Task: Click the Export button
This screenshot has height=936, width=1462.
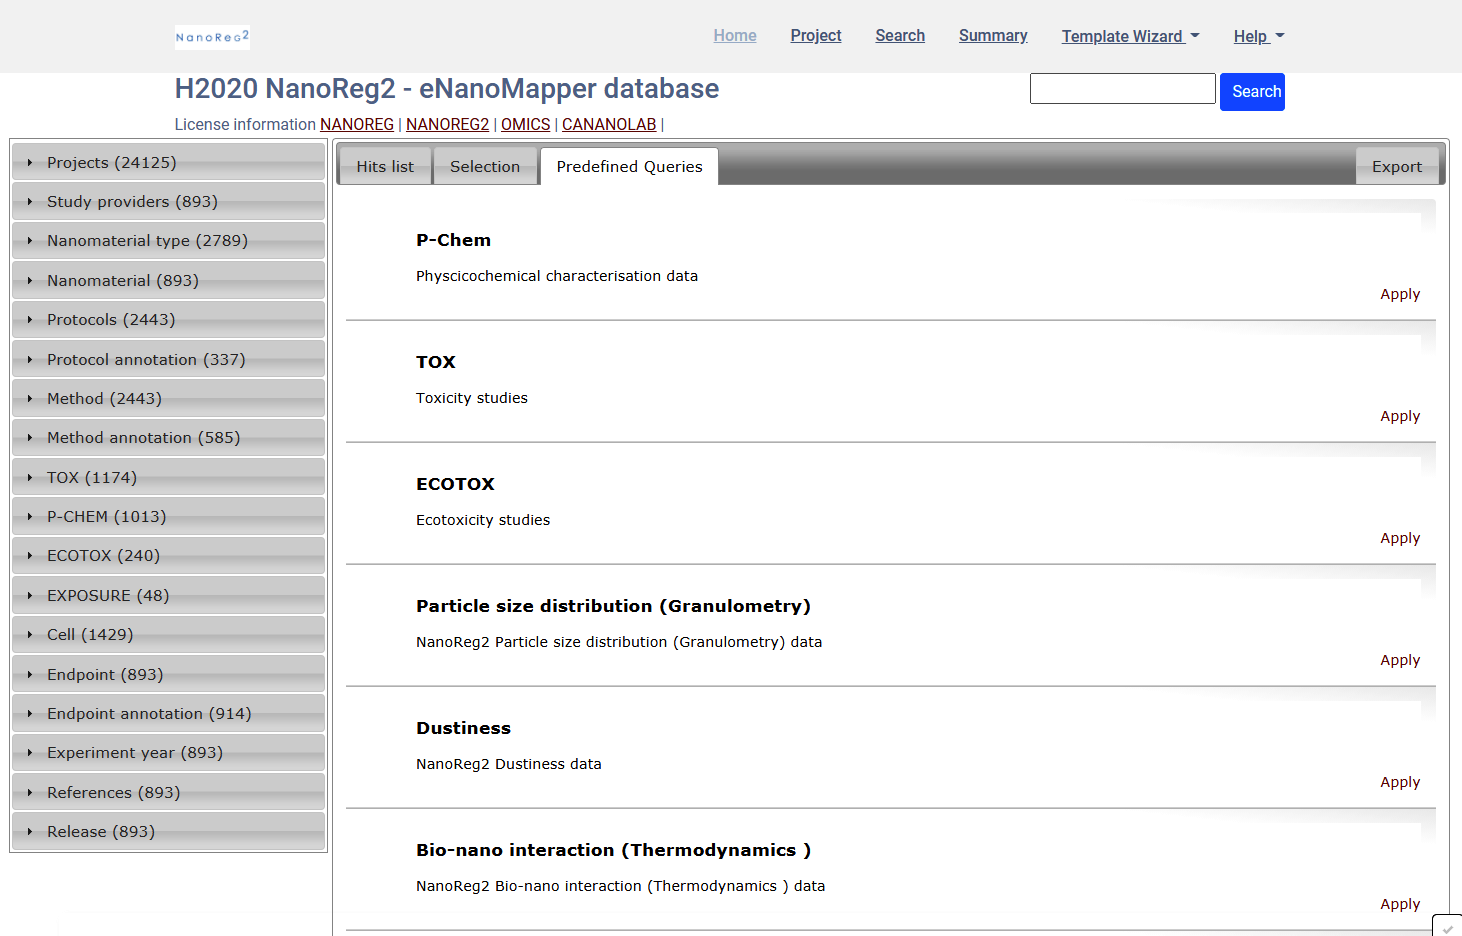Action: coord(1396,166)
